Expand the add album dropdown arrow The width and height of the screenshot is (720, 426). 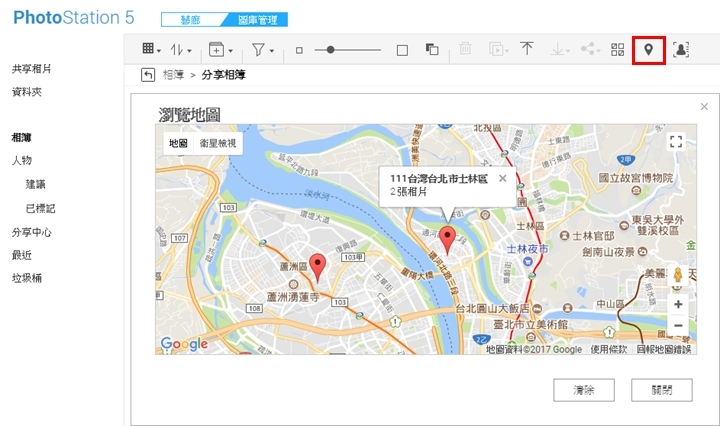tap(231, 51)
